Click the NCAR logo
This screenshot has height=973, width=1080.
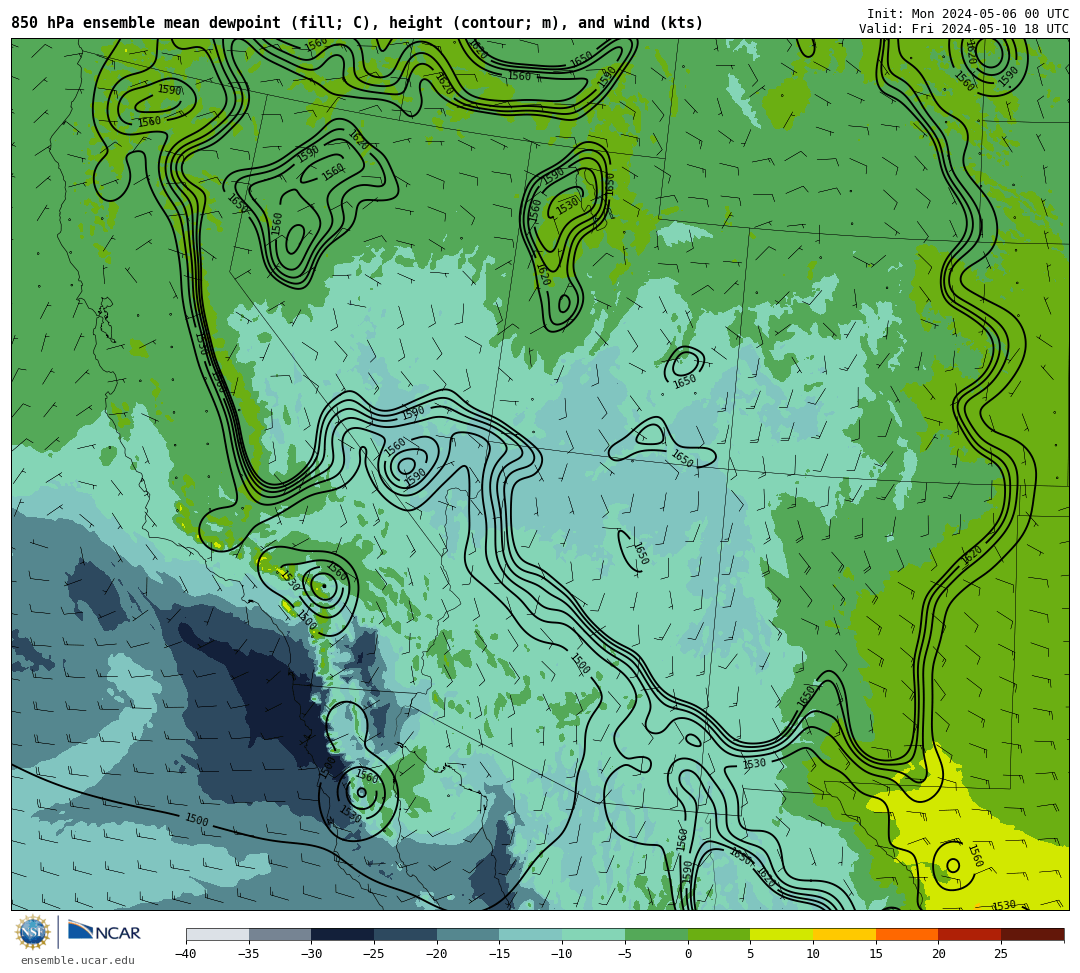(x=104, y=932)
